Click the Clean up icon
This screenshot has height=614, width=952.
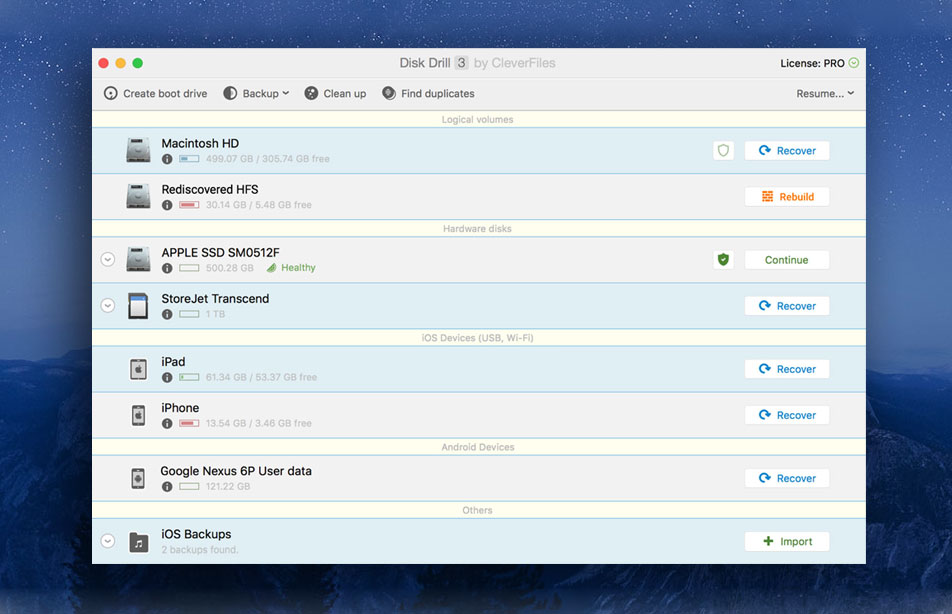click(311, 93)
